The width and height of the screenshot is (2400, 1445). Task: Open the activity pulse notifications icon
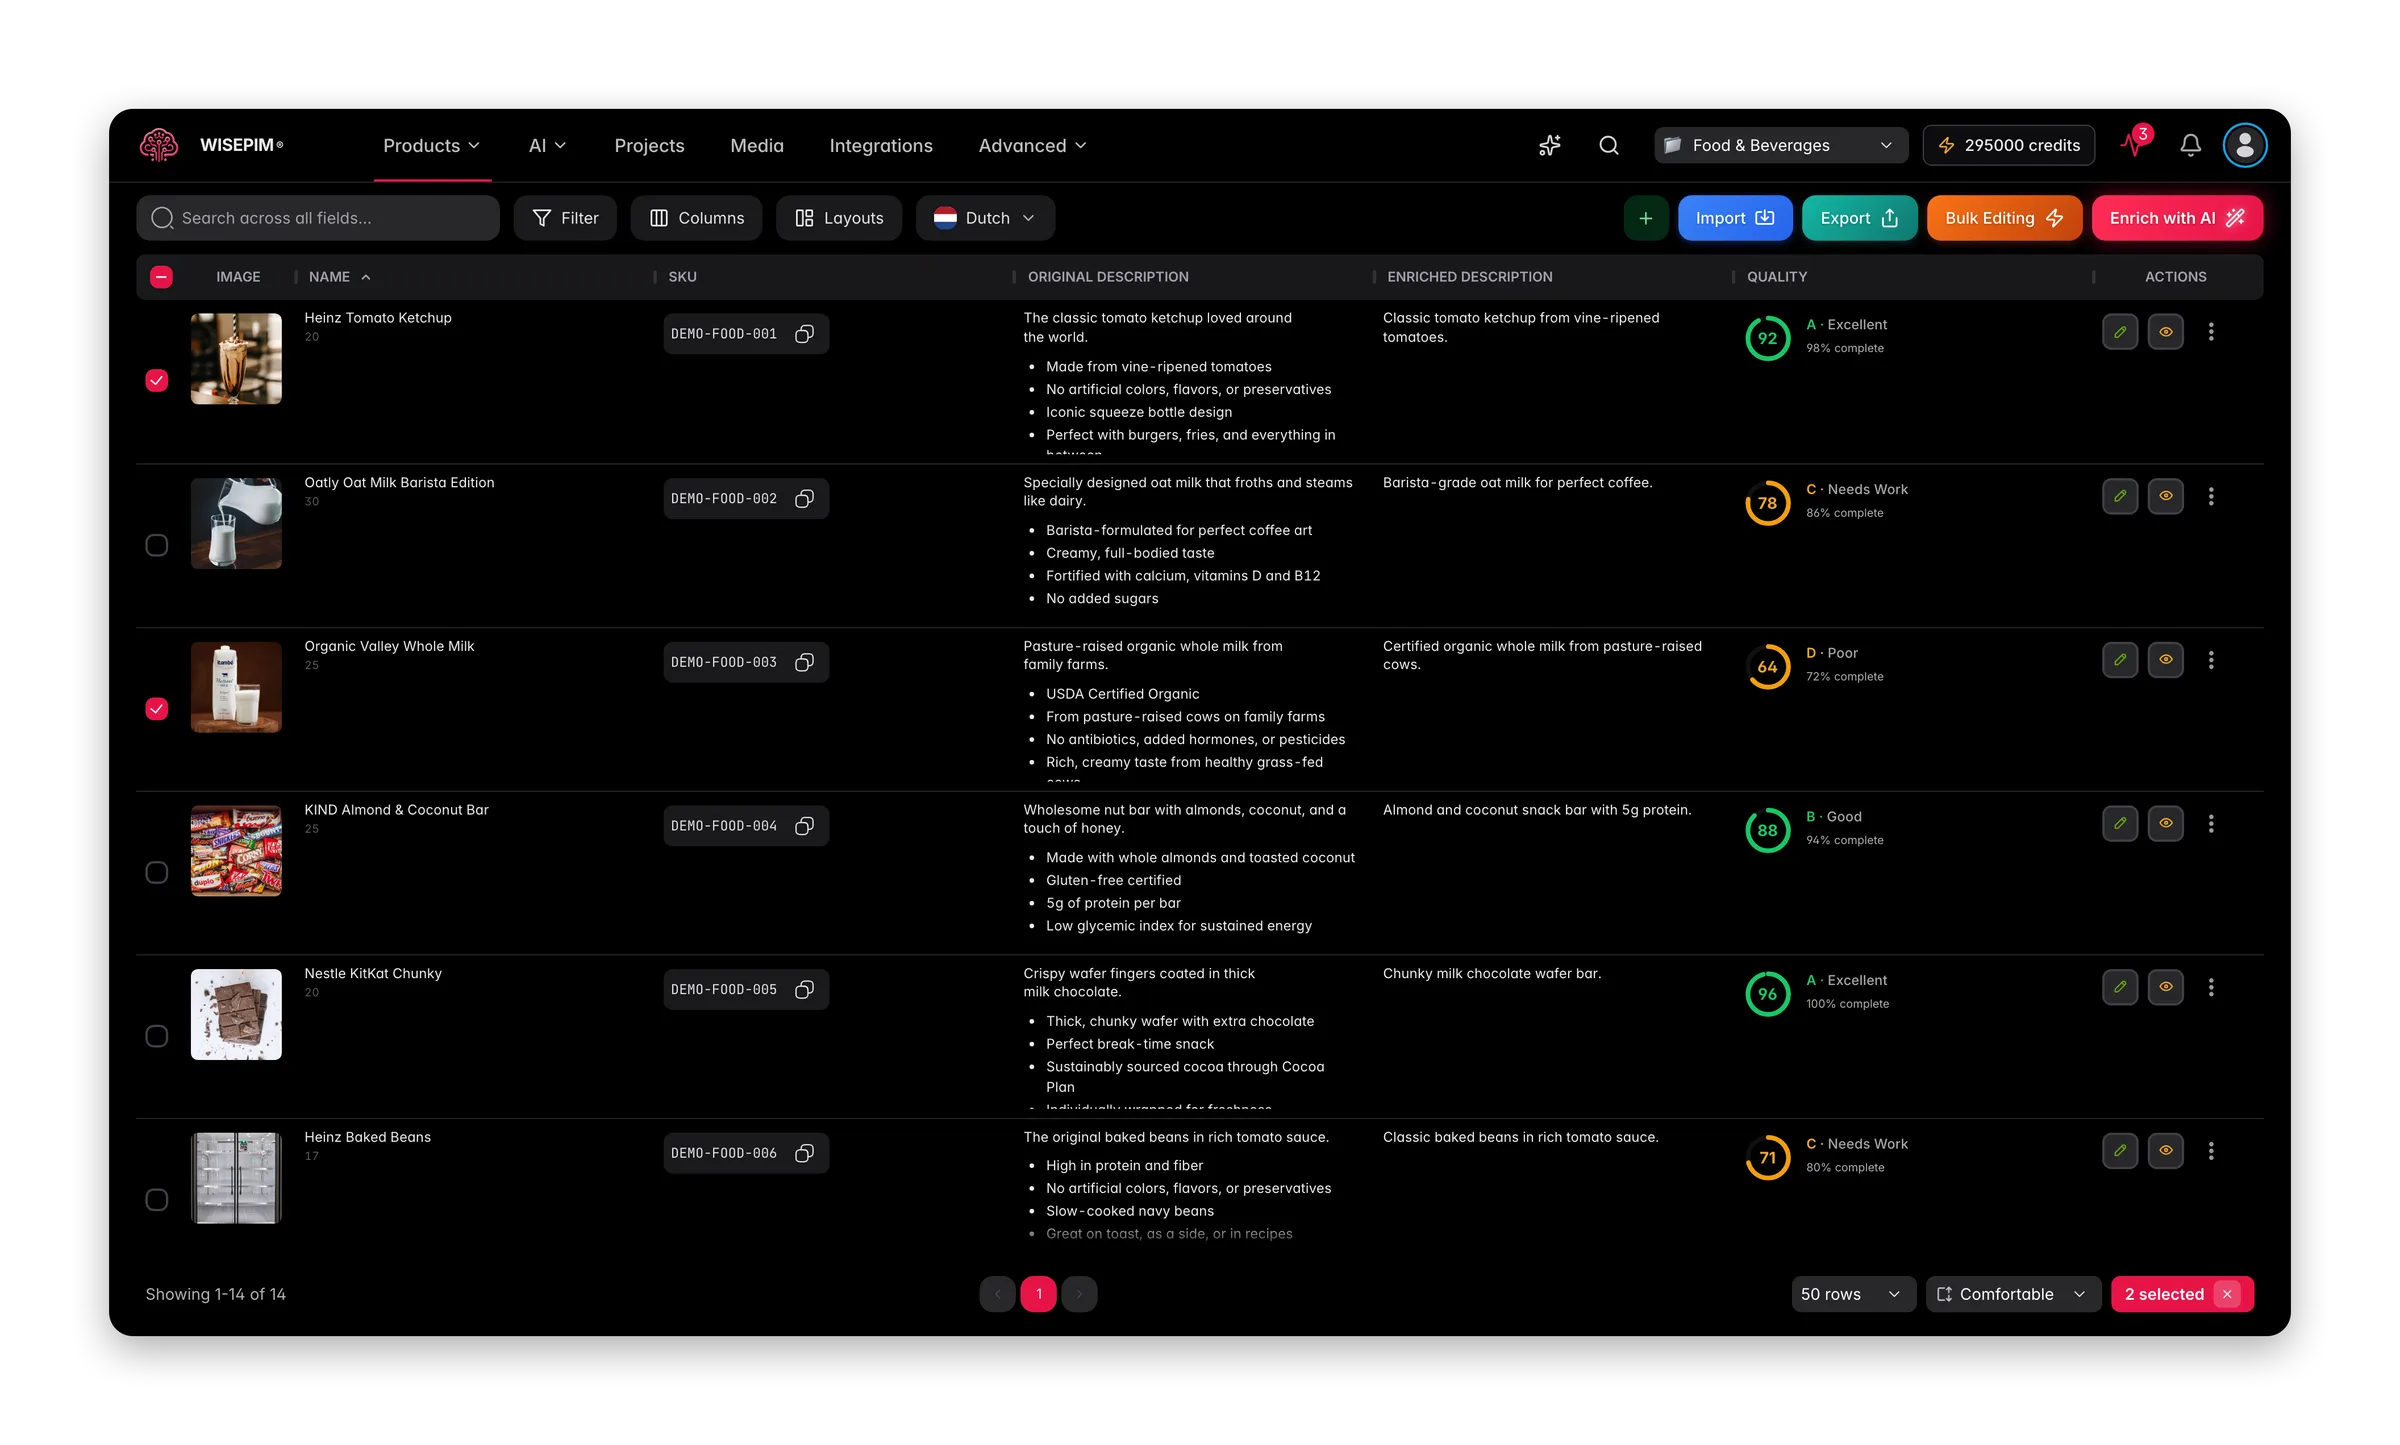click(2134, 144)
